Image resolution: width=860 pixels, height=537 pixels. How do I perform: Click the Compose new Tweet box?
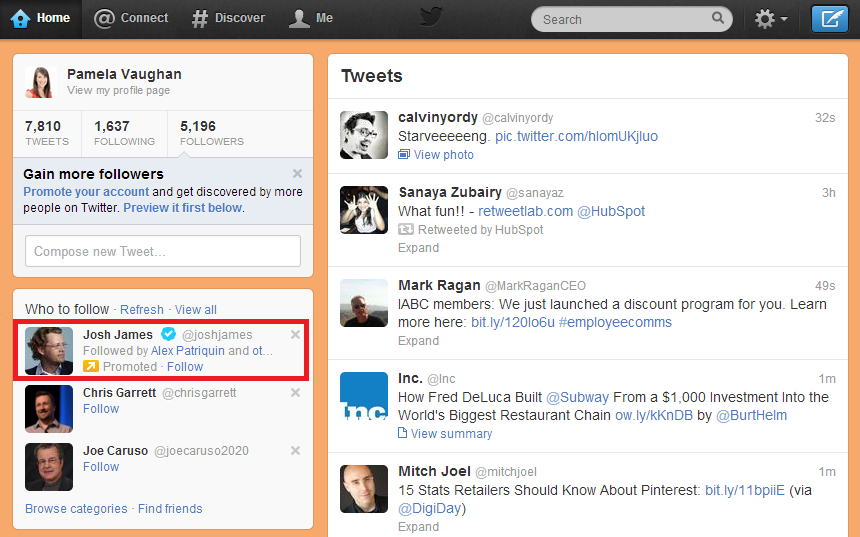tap(163, 251)
